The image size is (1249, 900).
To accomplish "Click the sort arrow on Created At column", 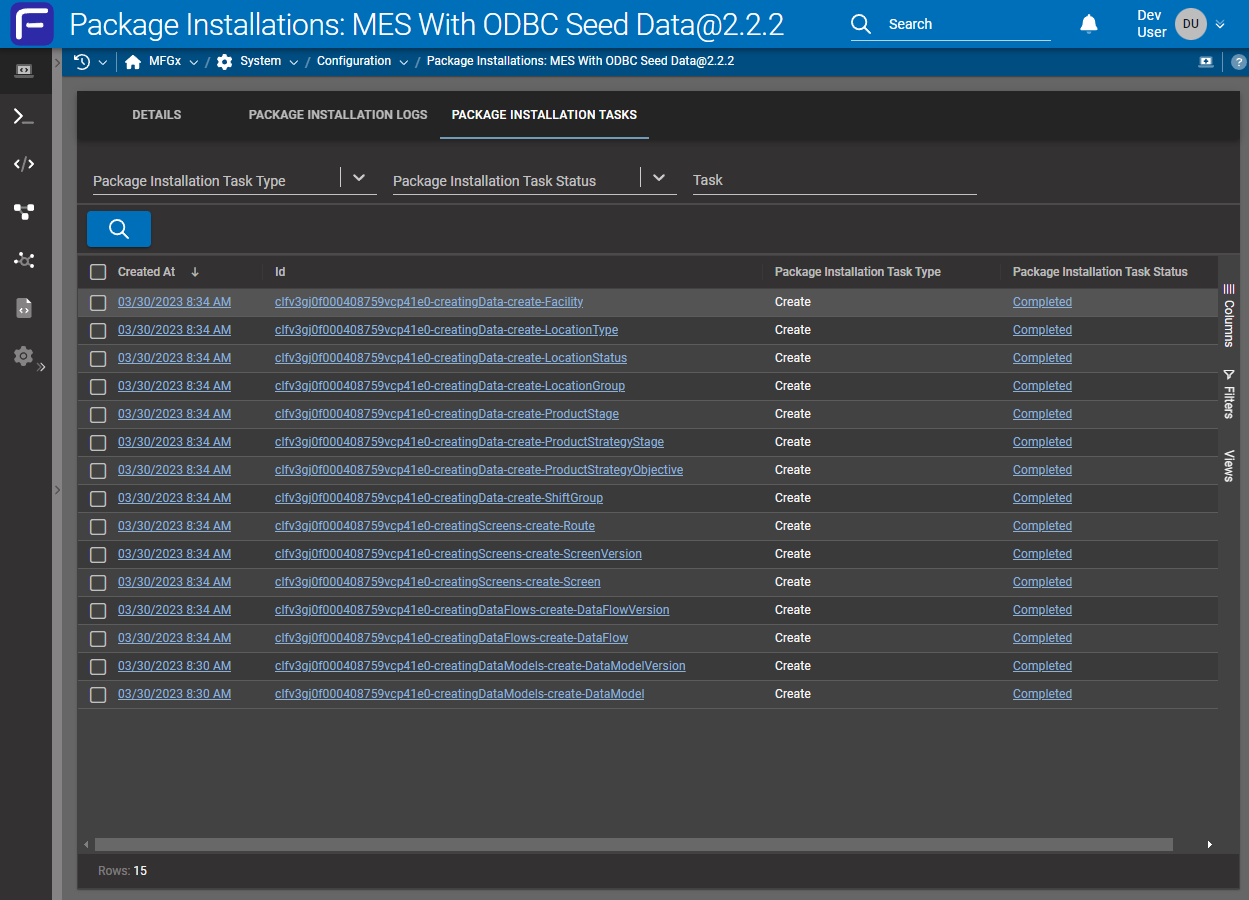I will click(195, 272).
